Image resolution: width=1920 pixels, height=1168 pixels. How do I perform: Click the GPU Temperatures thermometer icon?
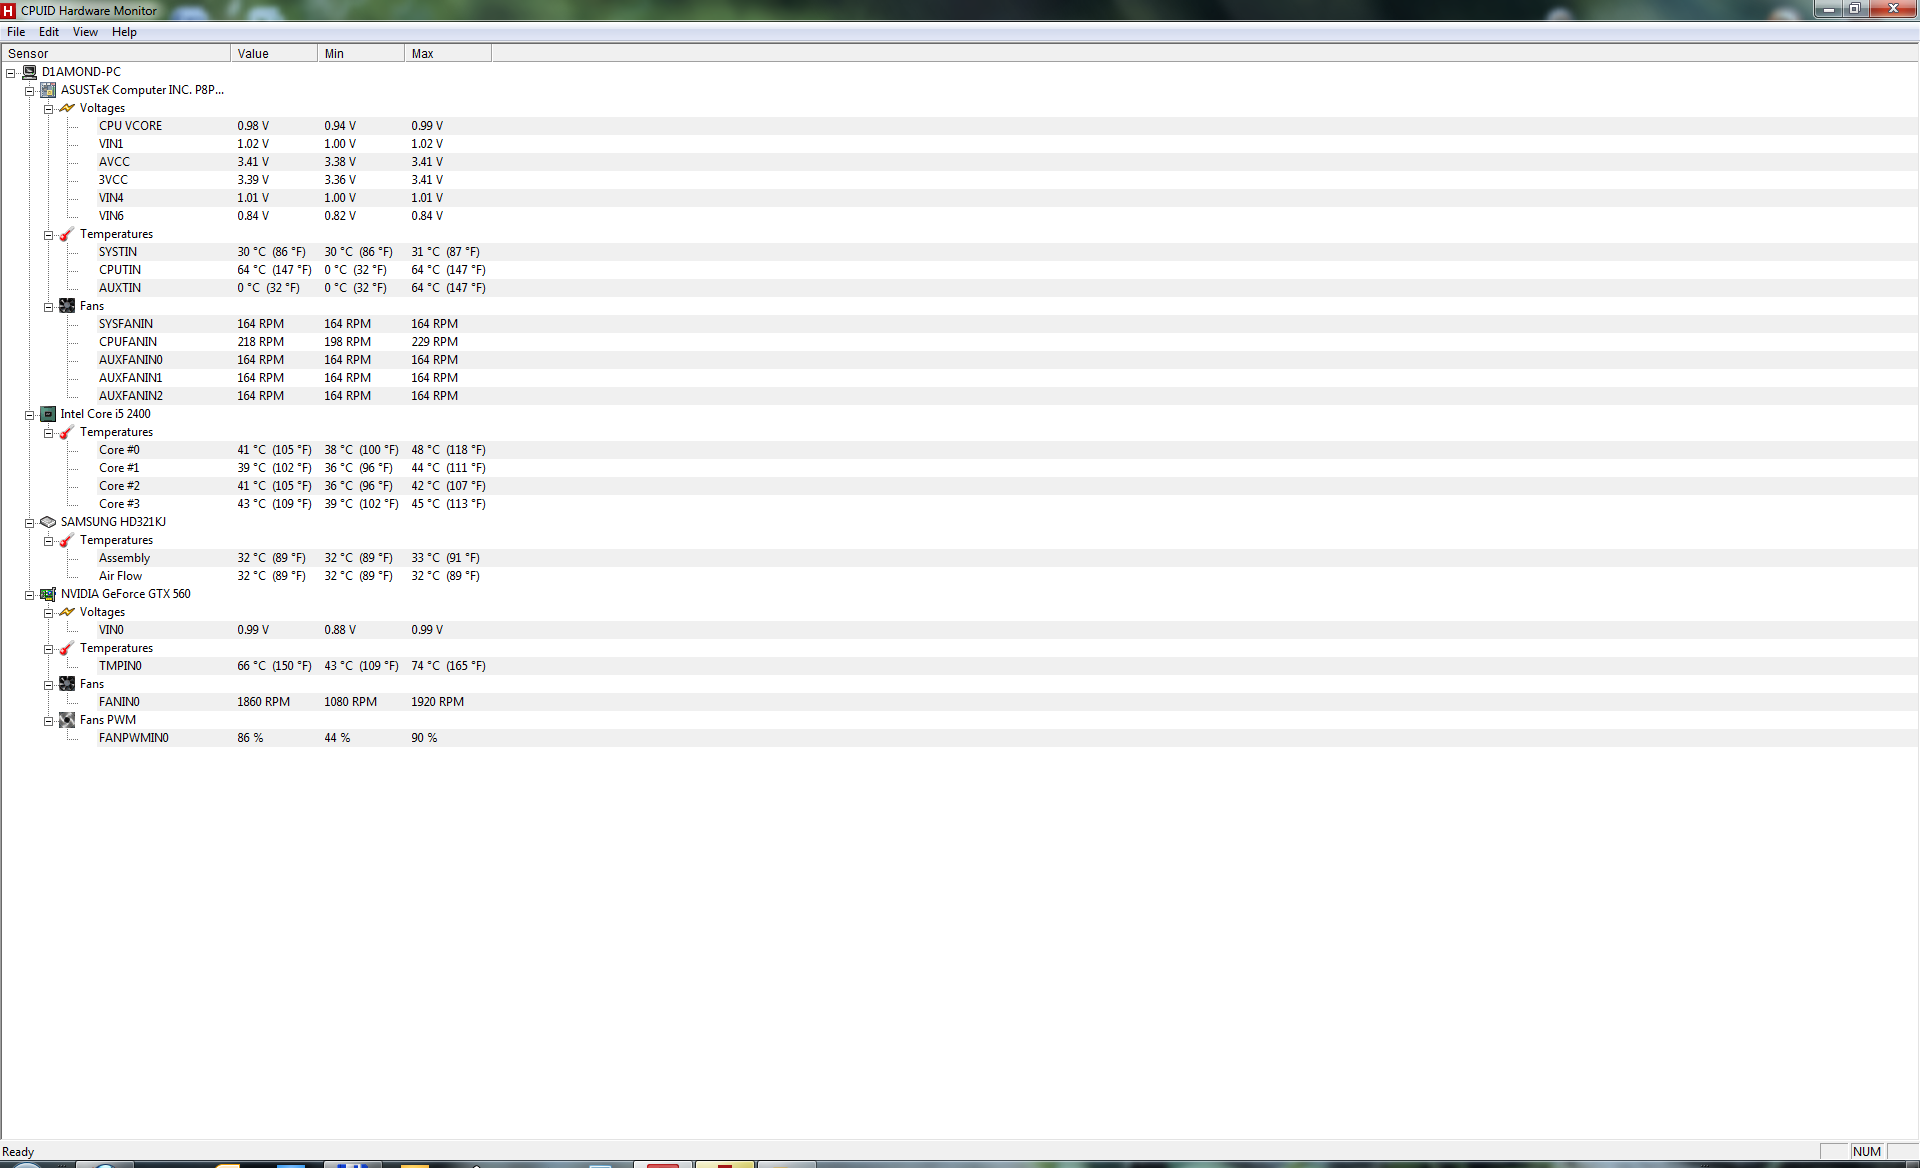click(x=67, y=648)
